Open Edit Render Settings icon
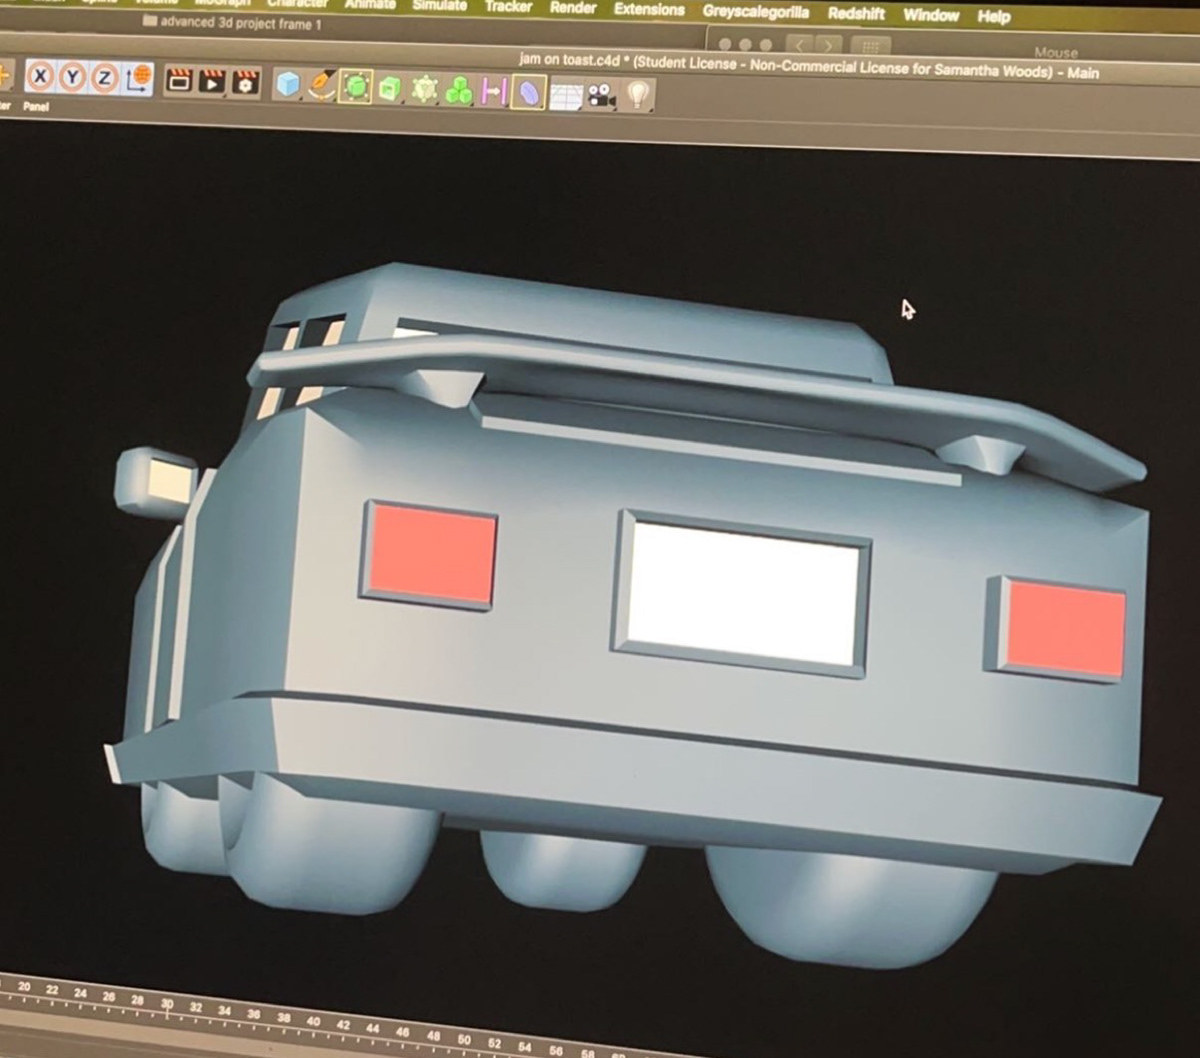Viewport: 1200px width, 1058px height. 245,83
